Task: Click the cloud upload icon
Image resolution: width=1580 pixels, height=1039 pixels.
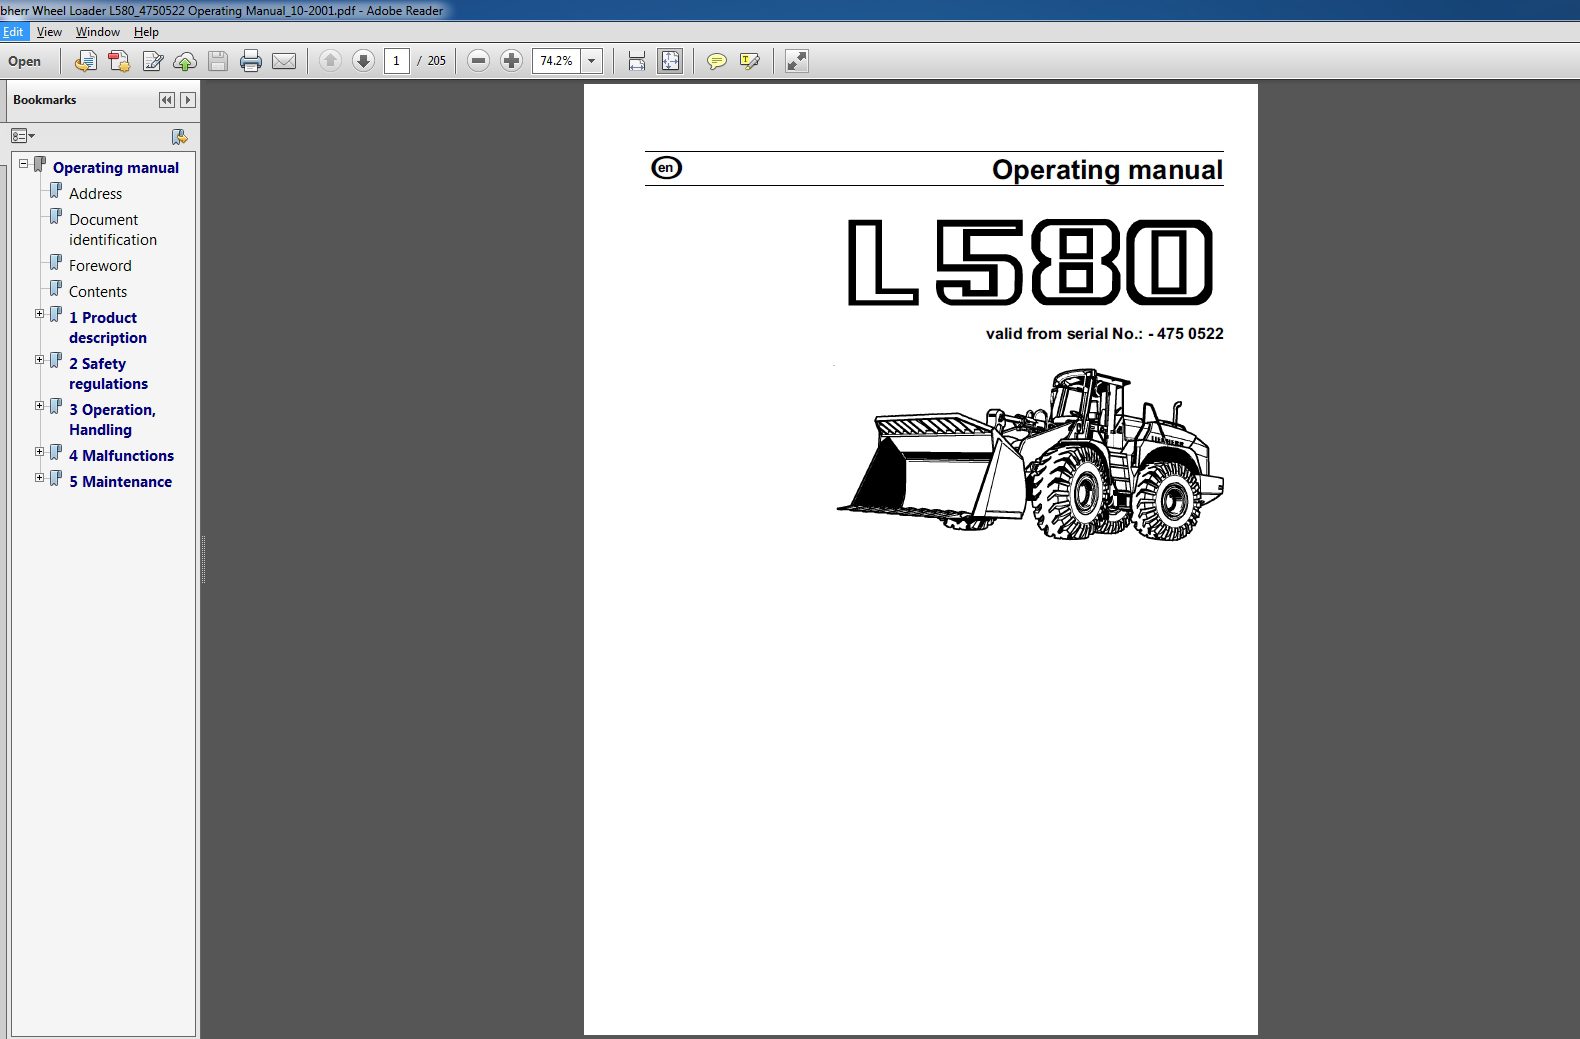Action: 185,62
